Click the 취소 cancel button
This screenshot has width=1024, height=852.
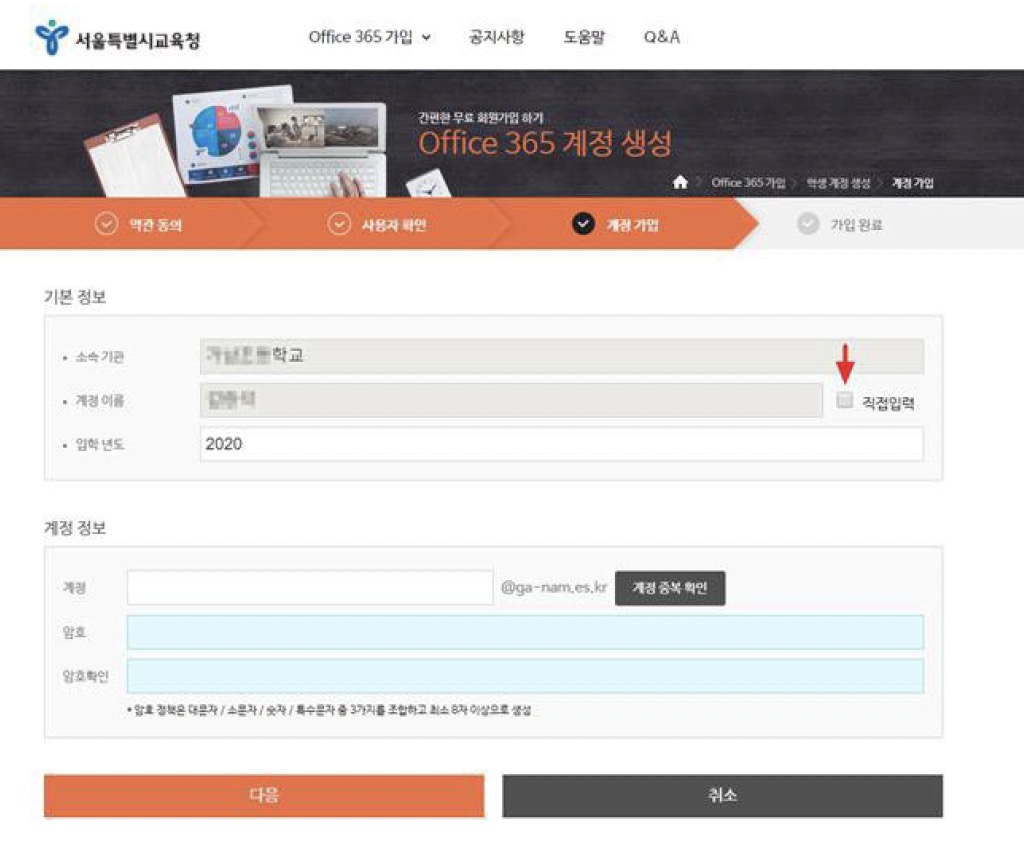tap(722, 795)
